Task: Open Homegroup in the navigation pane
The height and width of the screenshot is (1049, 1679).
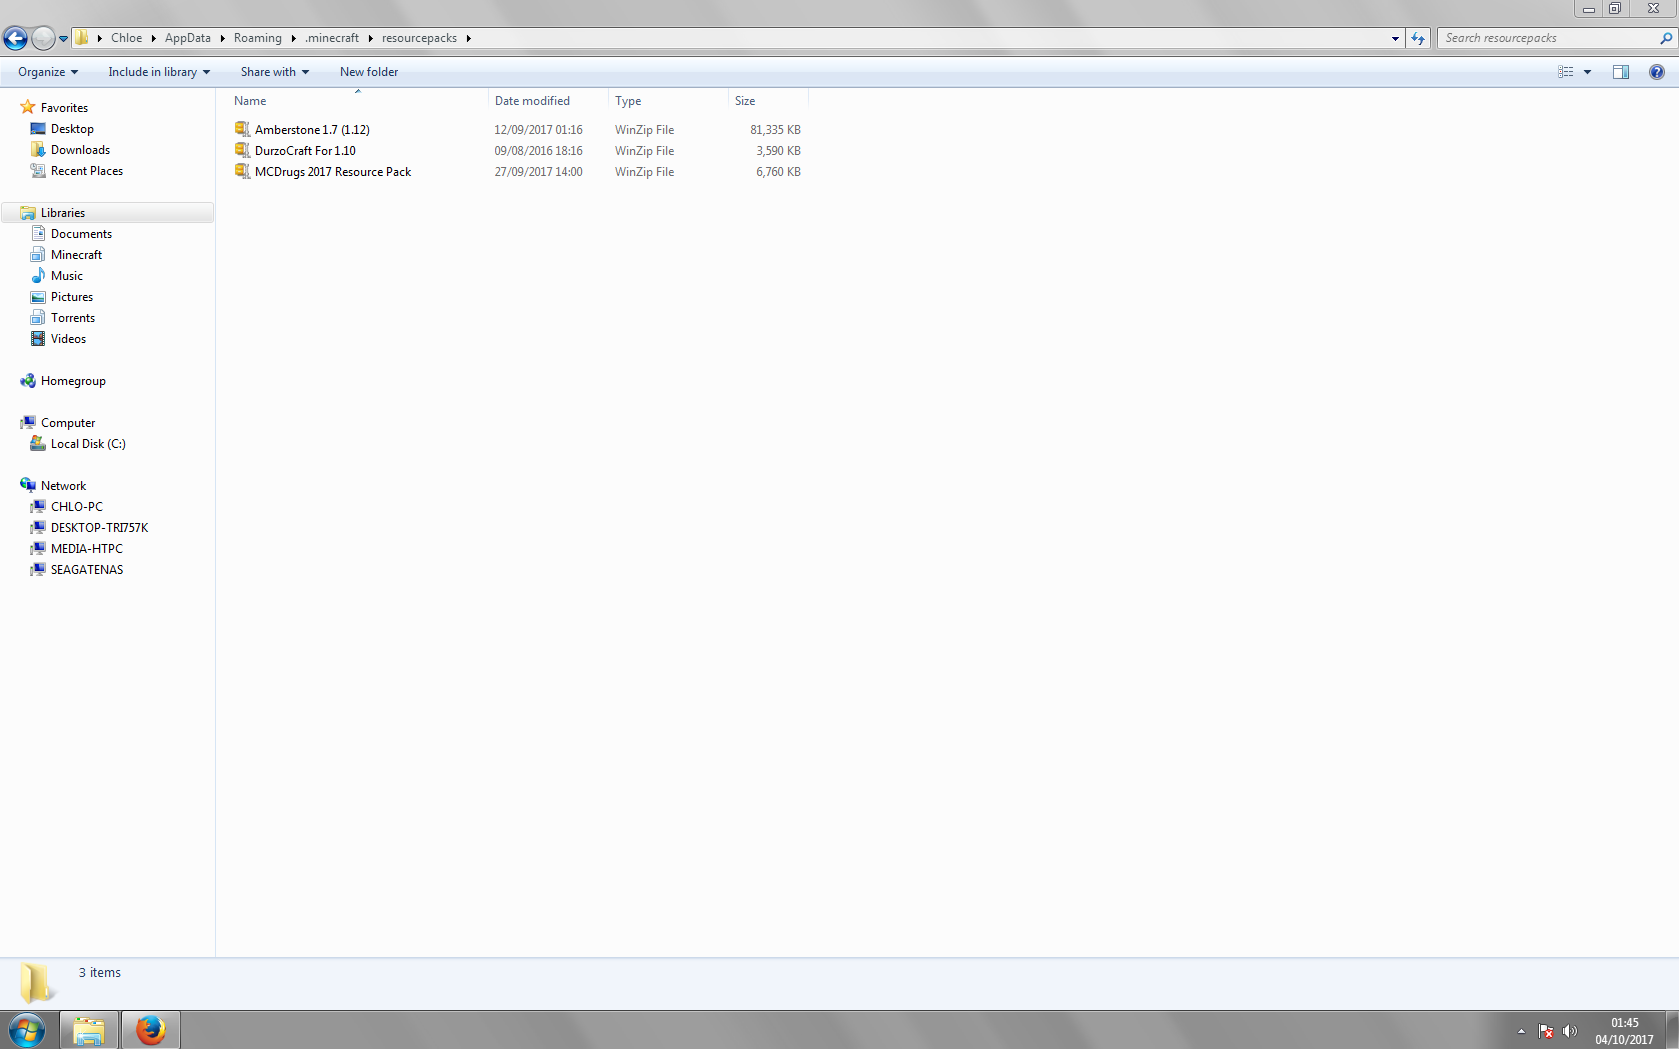Action: tap(73, 381)
